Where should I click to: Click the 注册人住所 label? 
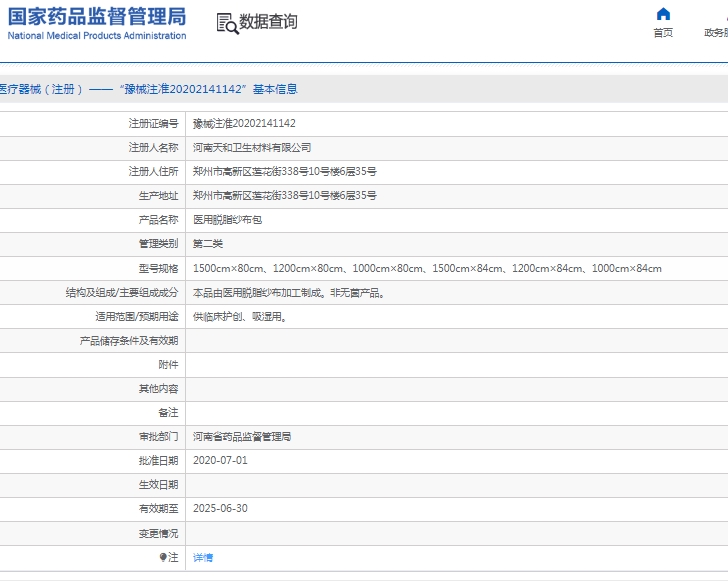tap(153, 171)
